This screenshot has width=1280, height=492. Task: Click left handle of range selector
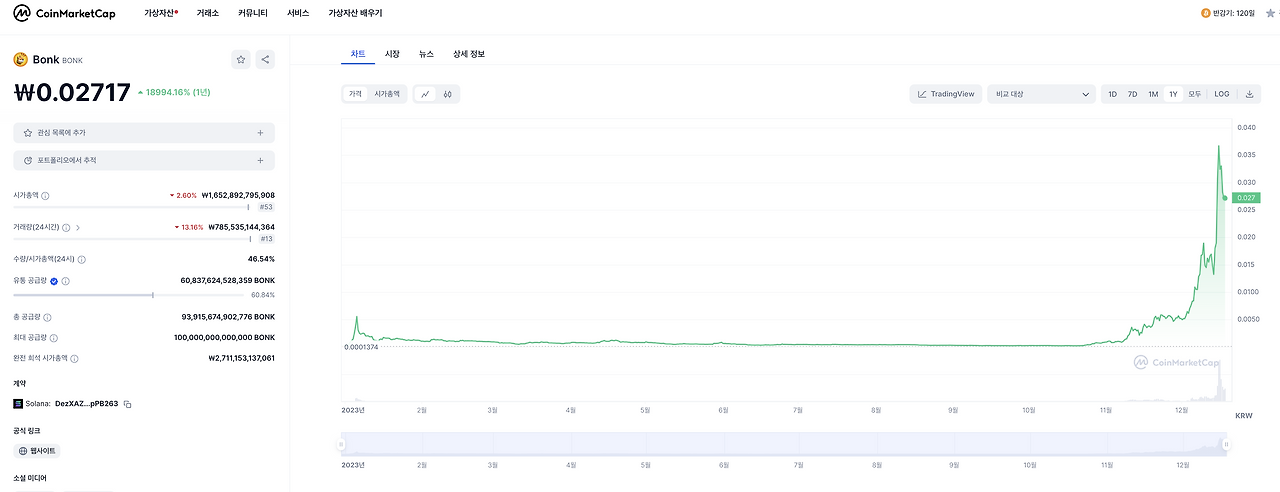pyautogui.click(x=341, y=444)
